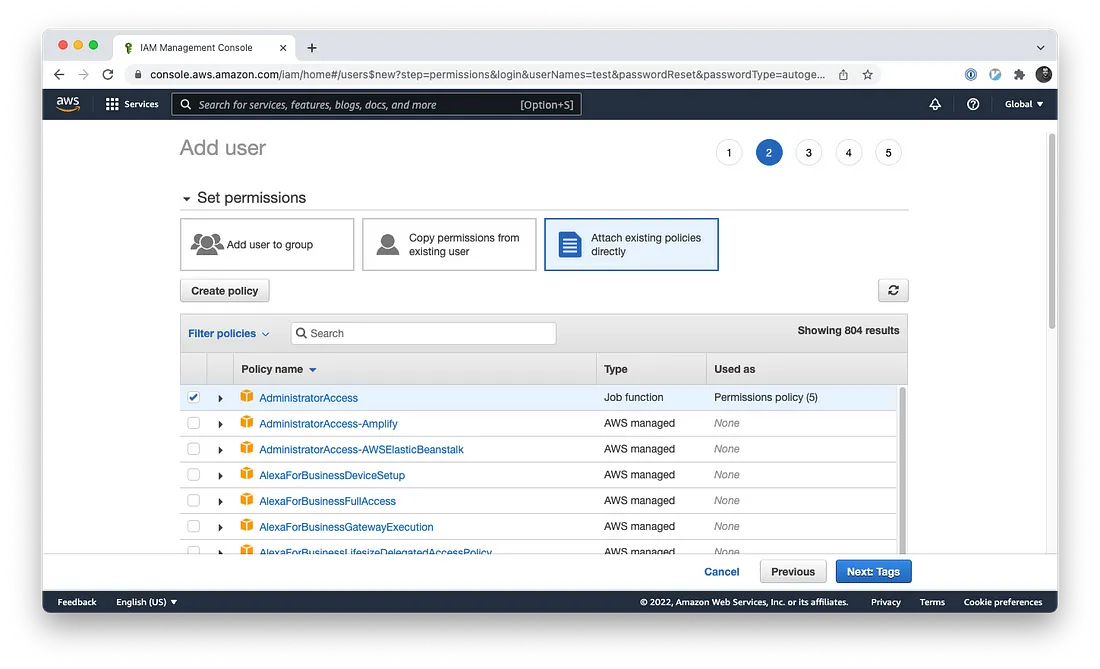This screenshot has width=1100, height=669.
Task: Open the browser extensions puzzle icon
Action: point(1019,74)
